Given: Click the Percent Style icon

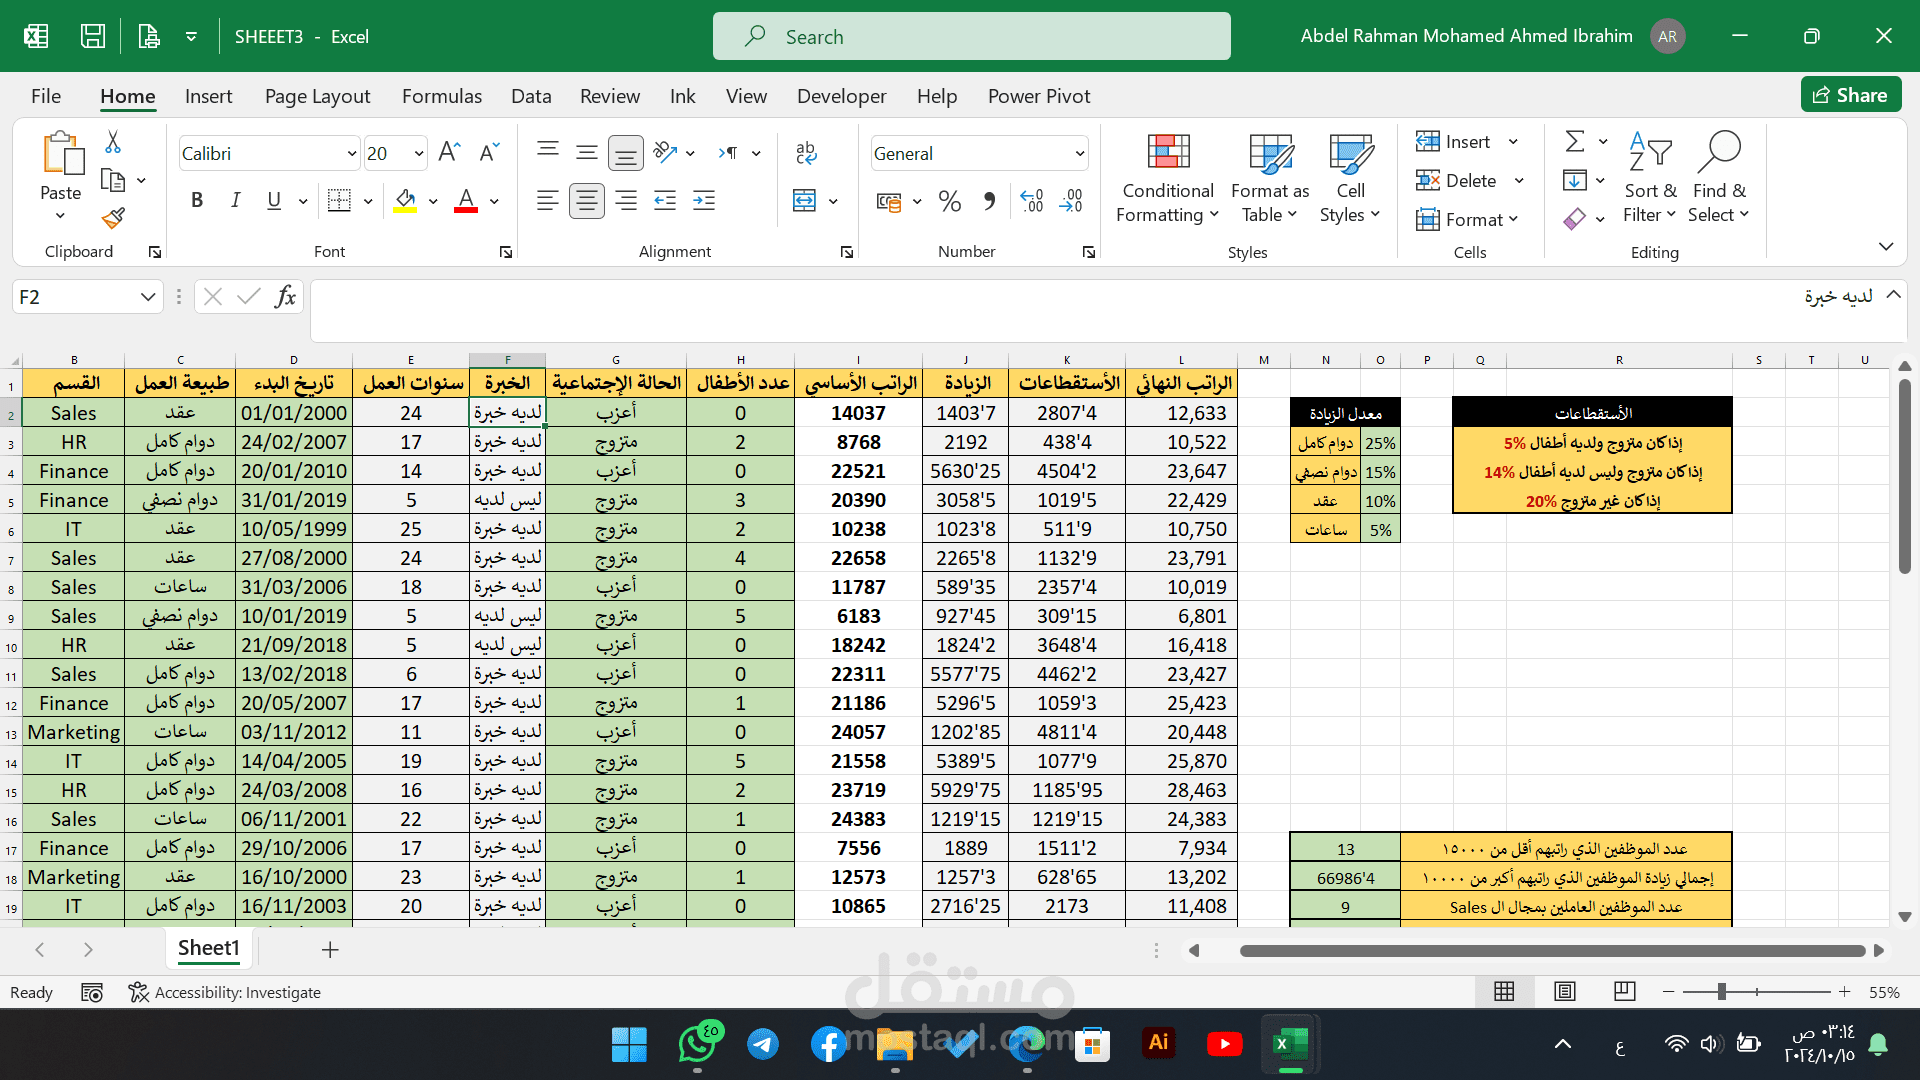Looking at the screenshot, I should pos(949,201).
